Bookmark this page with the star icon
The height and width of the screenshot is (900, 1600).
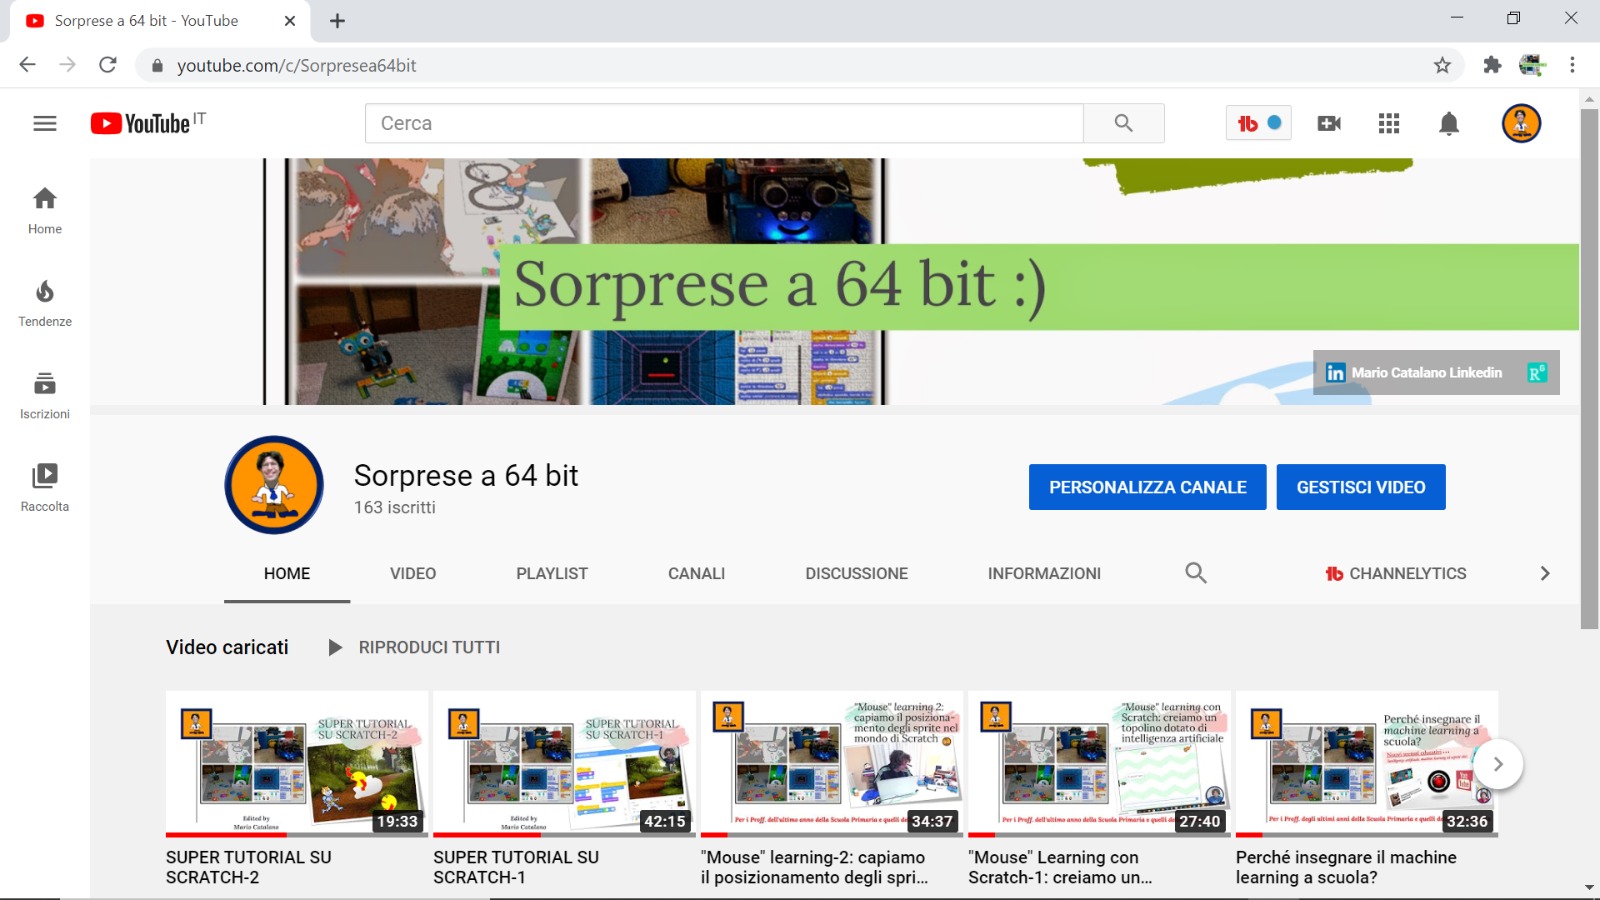pyautogui.click(x=1442, y=65)
